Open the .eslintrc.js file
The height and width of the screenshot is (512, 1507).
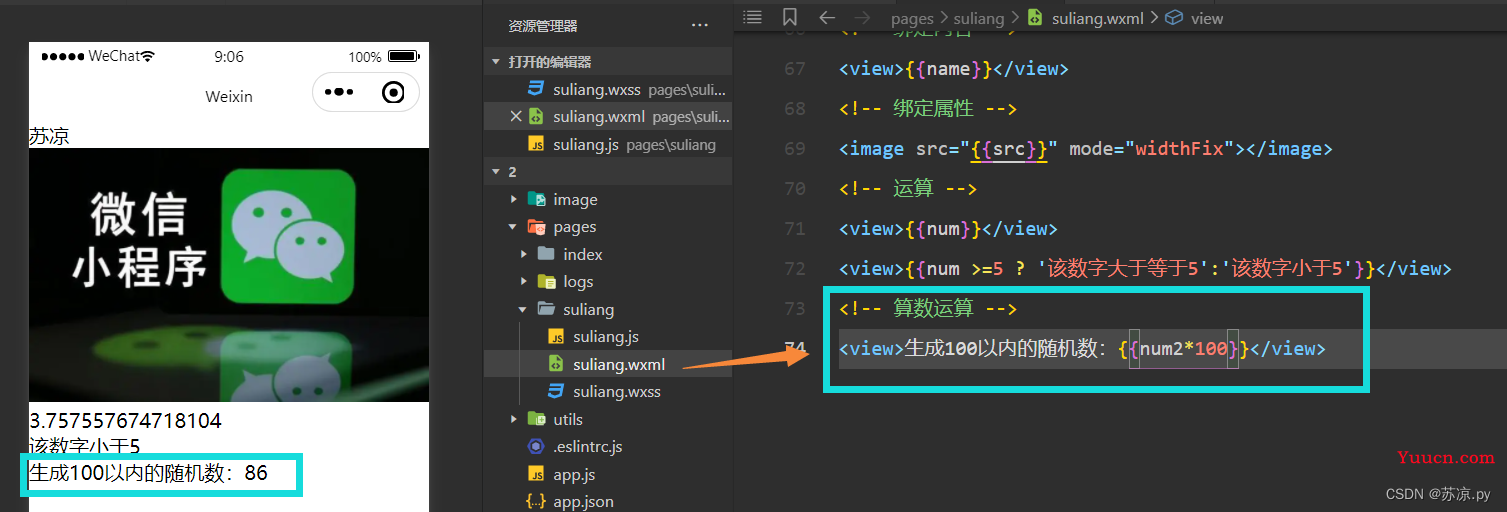pyautogui.click(x=608, y=447)
